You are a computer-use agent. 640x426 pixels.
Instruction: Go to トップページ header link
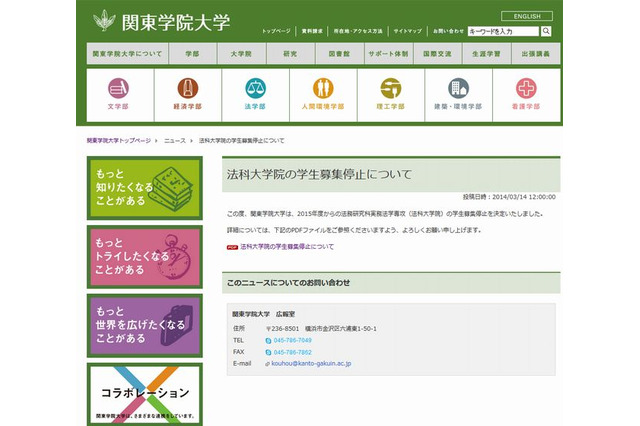point(276,31)
